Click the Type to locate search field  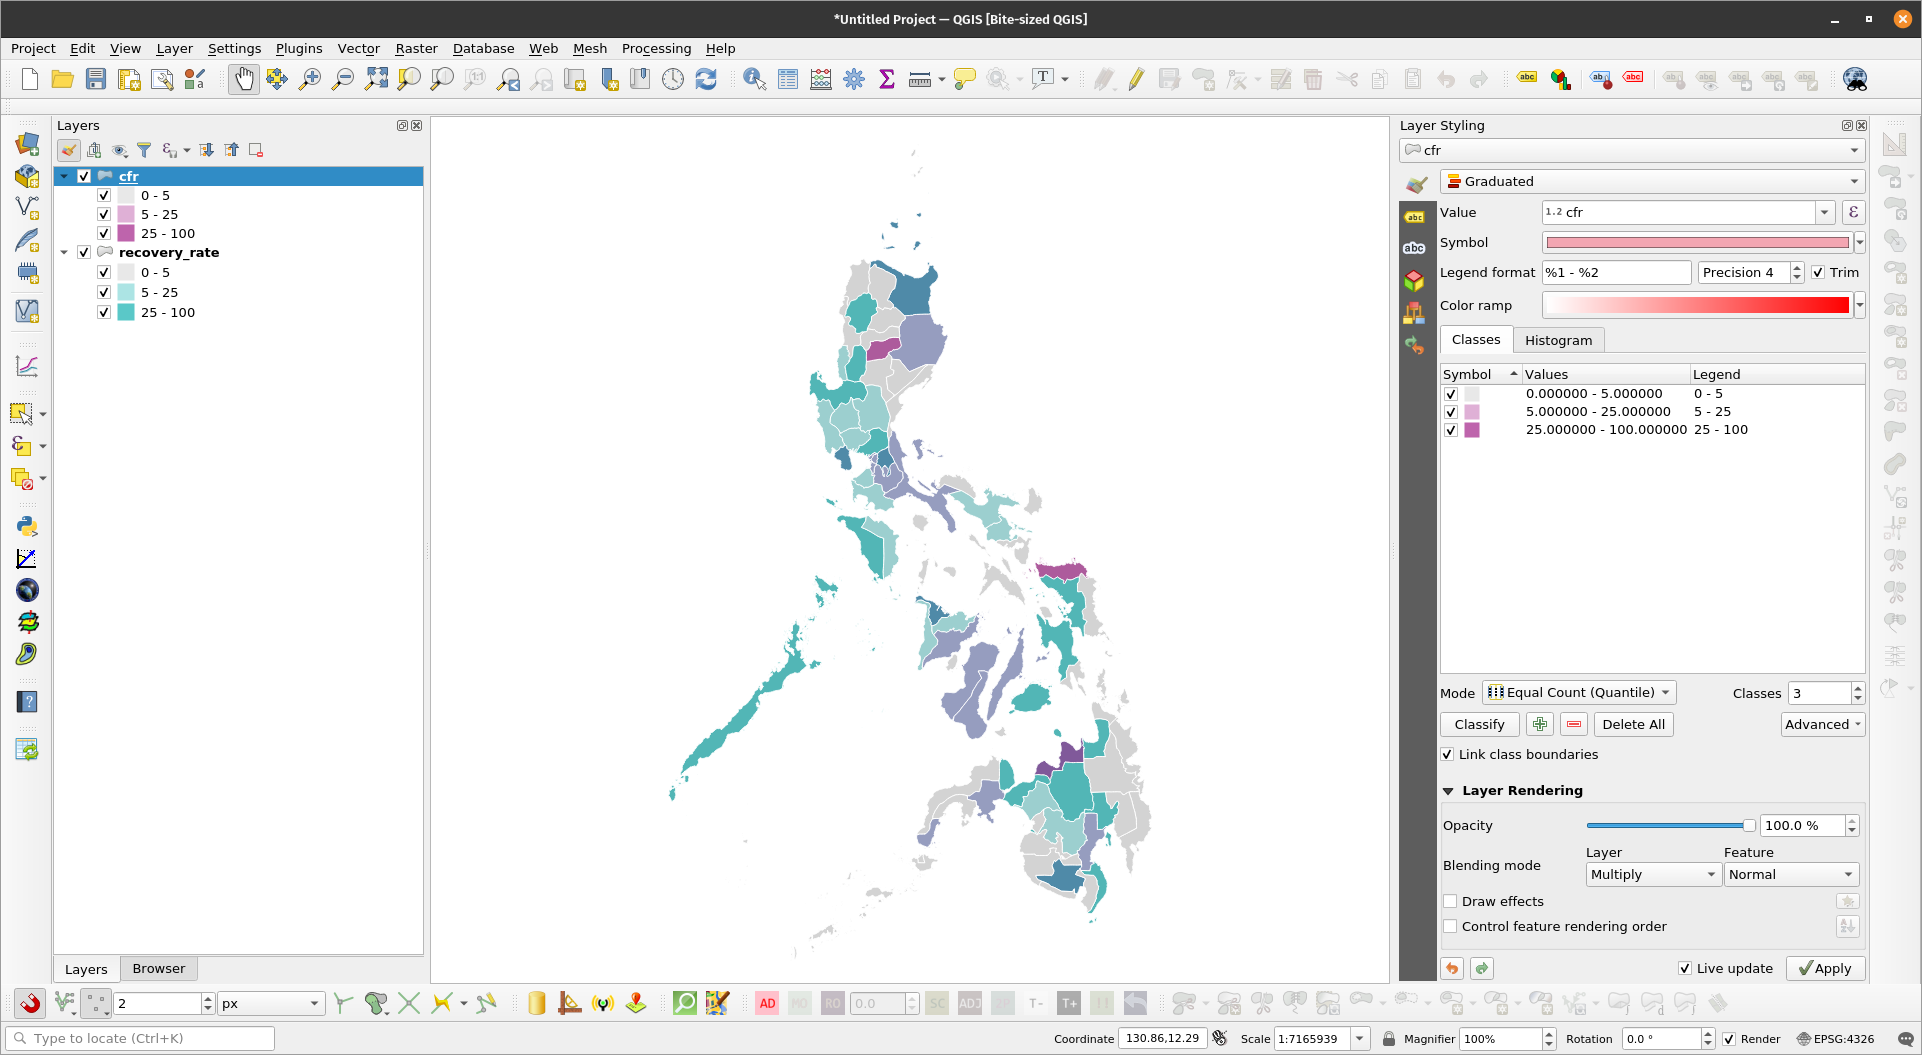click(140, 1038)
